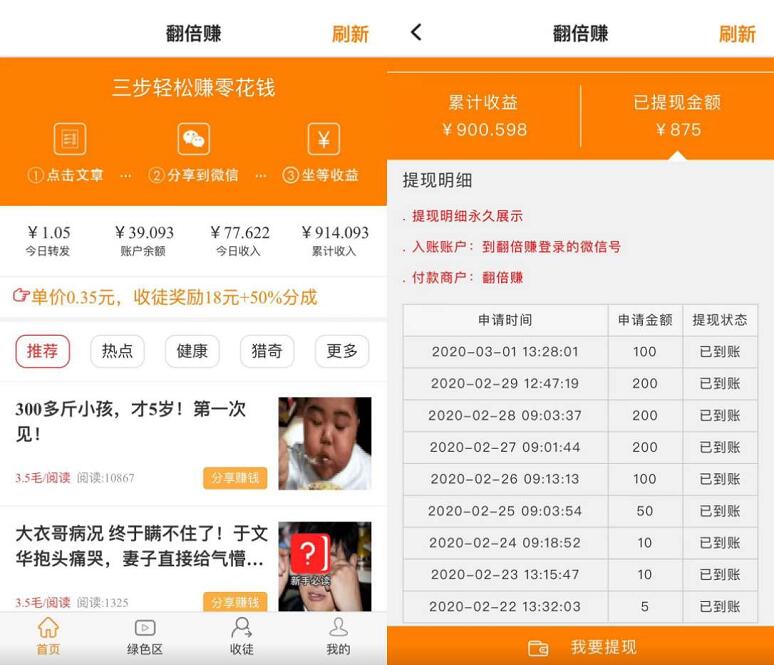This screenshot has height=665, width=774.
Task: Open the 收徒 recruit icon
Action: [x=241, y=627]
